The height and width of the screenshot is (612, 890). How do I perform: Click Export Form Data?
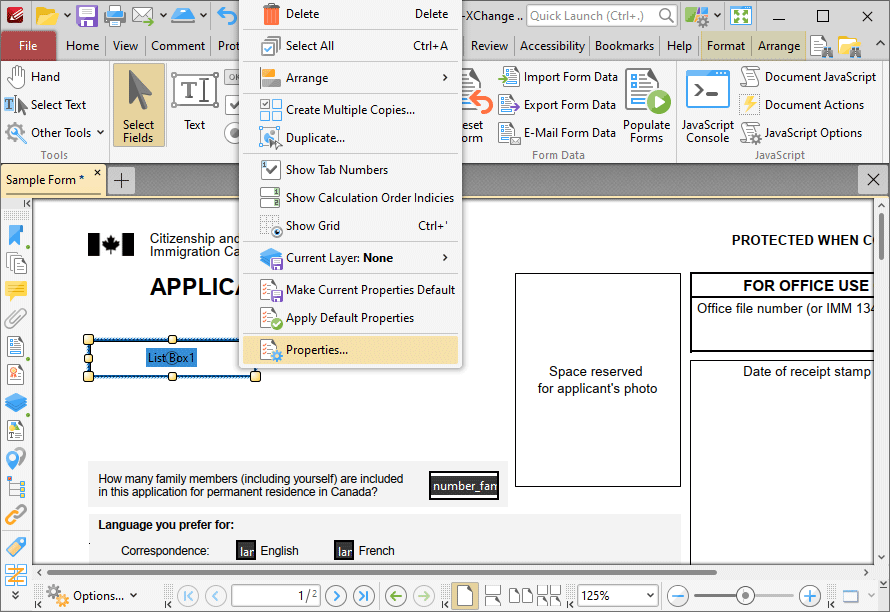[x=557, y=104]
